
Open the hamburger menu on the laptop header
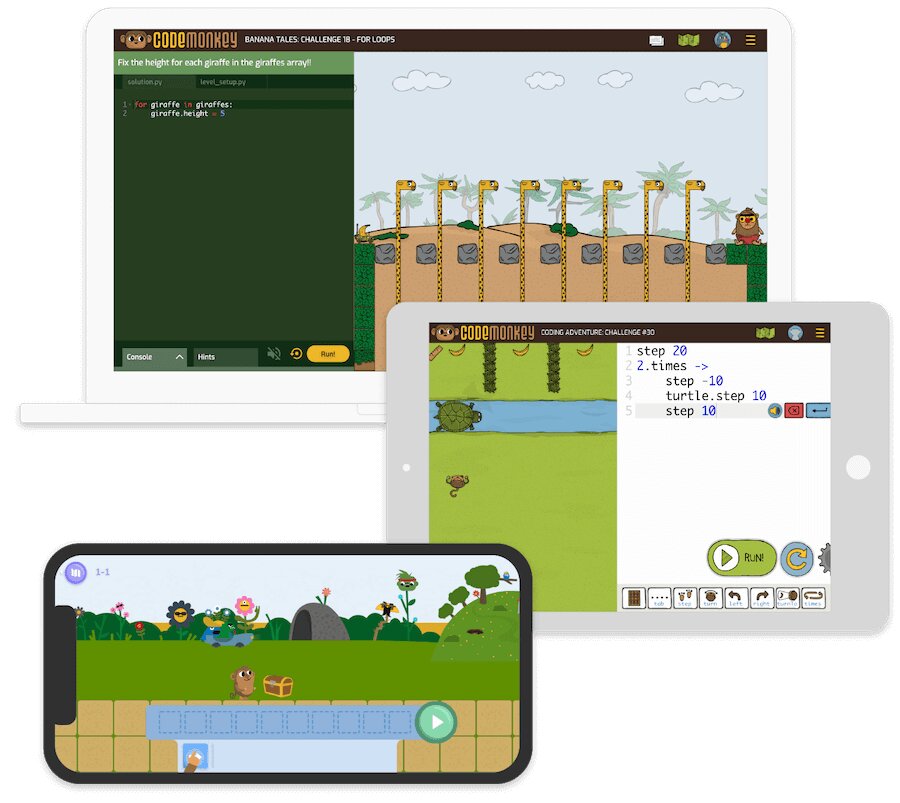pyautogui.click(x=750, y=40)
